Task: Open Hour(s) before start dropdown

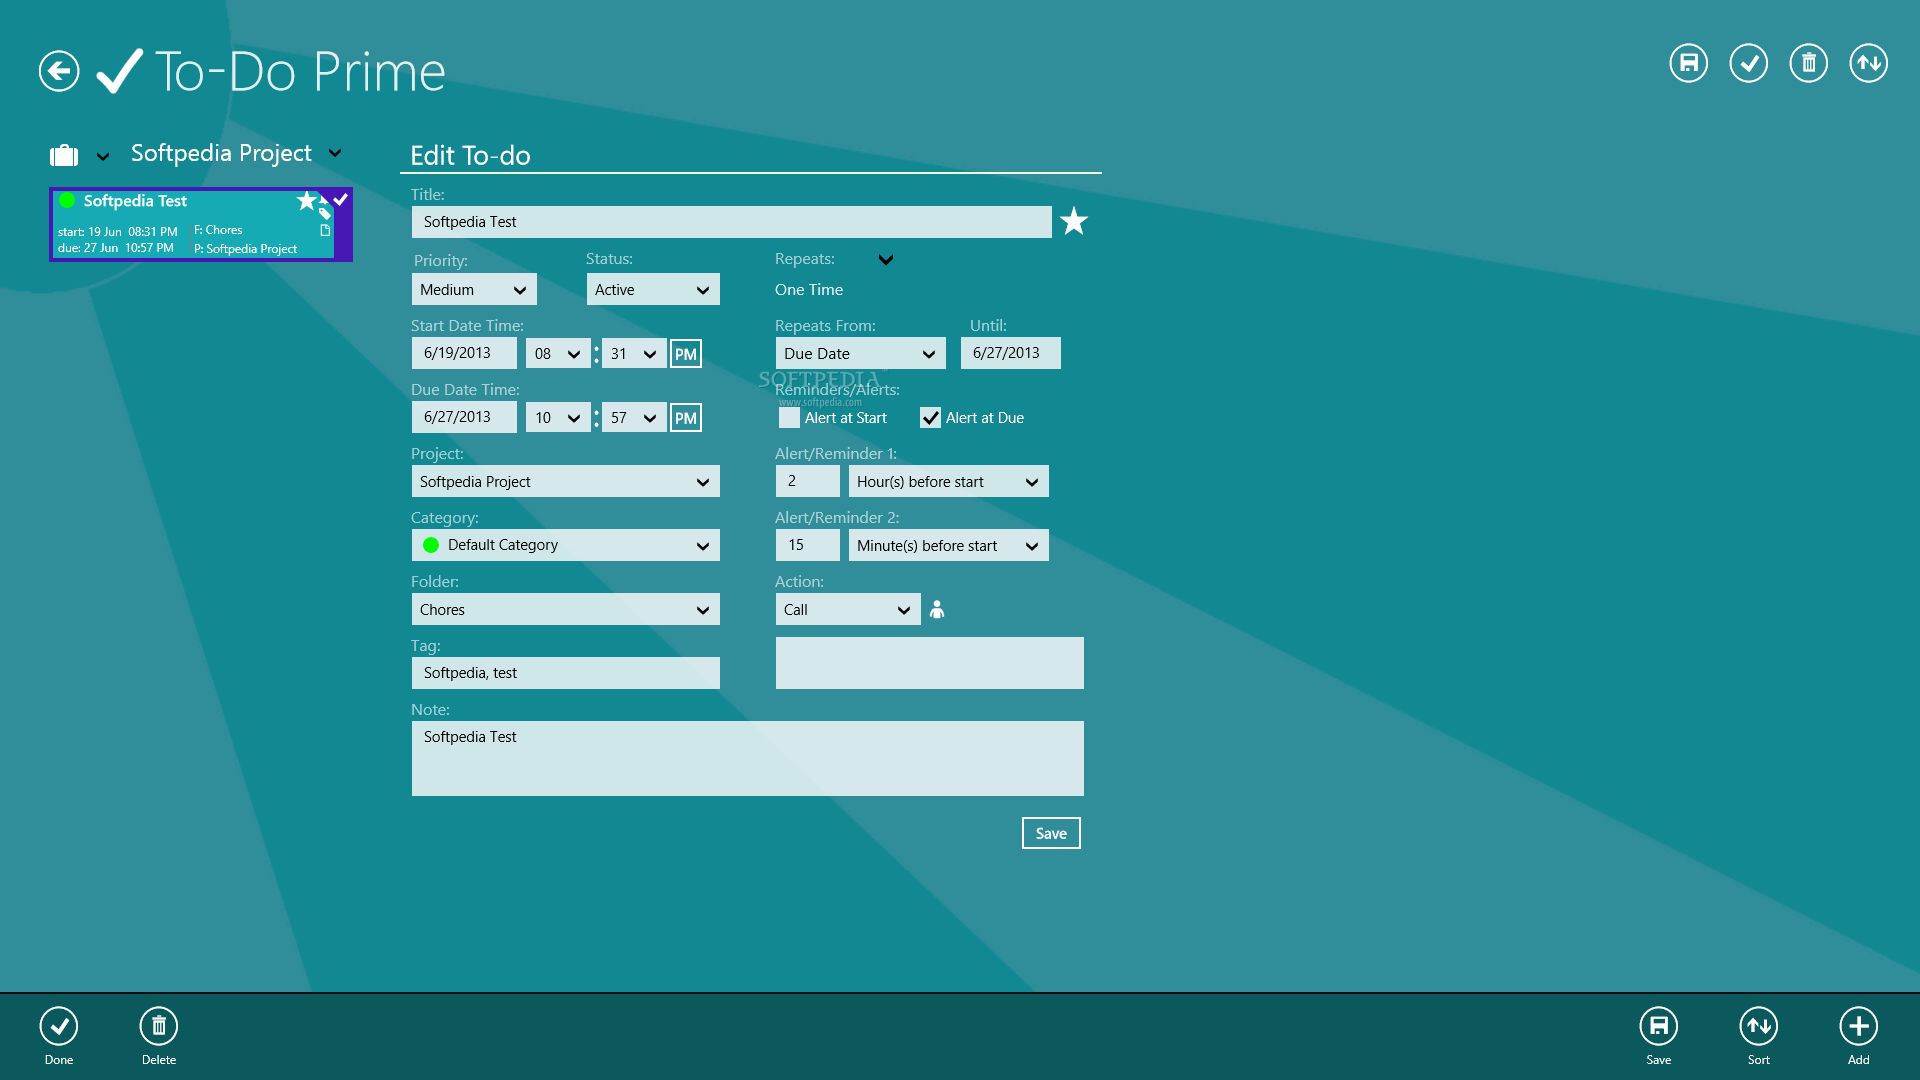Action: pyautogui.click(x=948, y=482)
